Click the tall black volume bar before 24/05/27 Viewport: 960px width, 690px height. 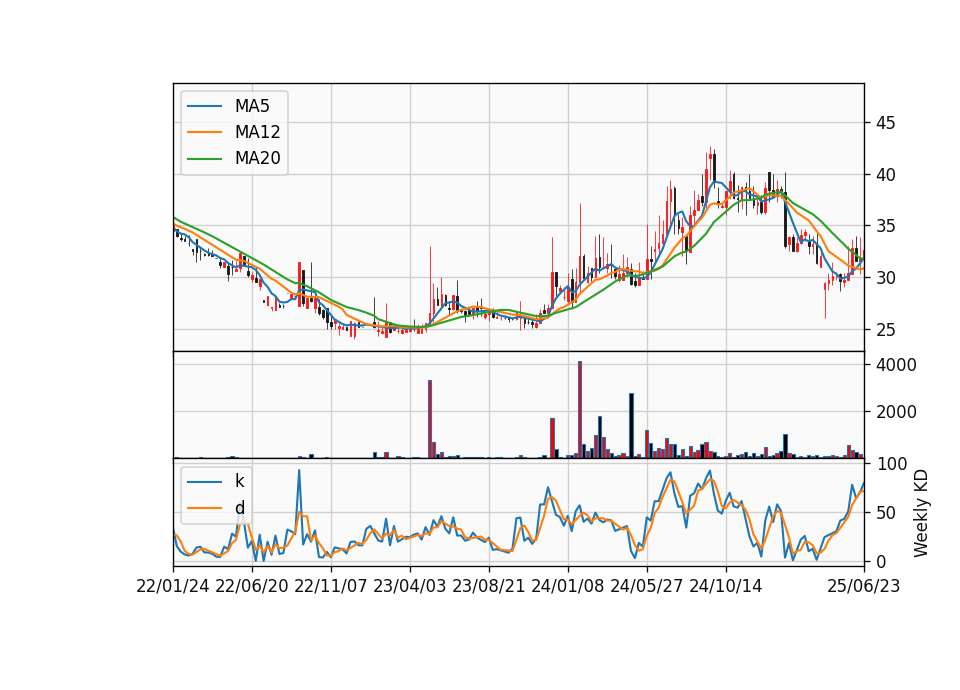631,426
